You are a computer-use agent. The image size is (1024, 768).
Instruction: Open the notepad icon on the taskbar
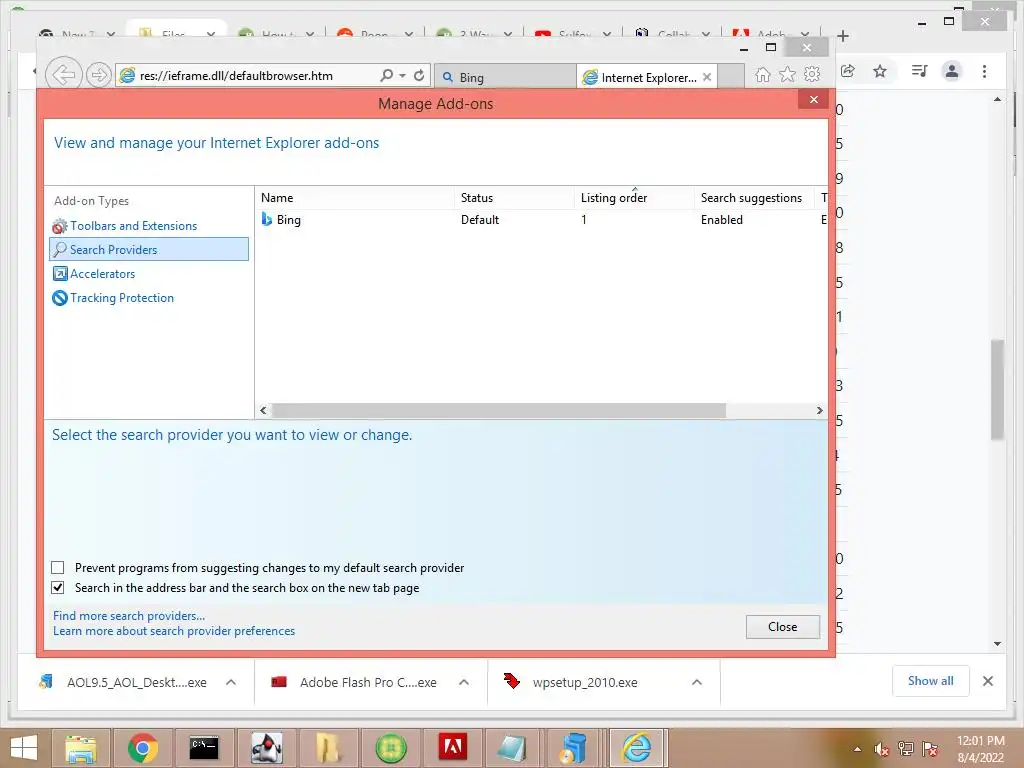coord(511,748)
